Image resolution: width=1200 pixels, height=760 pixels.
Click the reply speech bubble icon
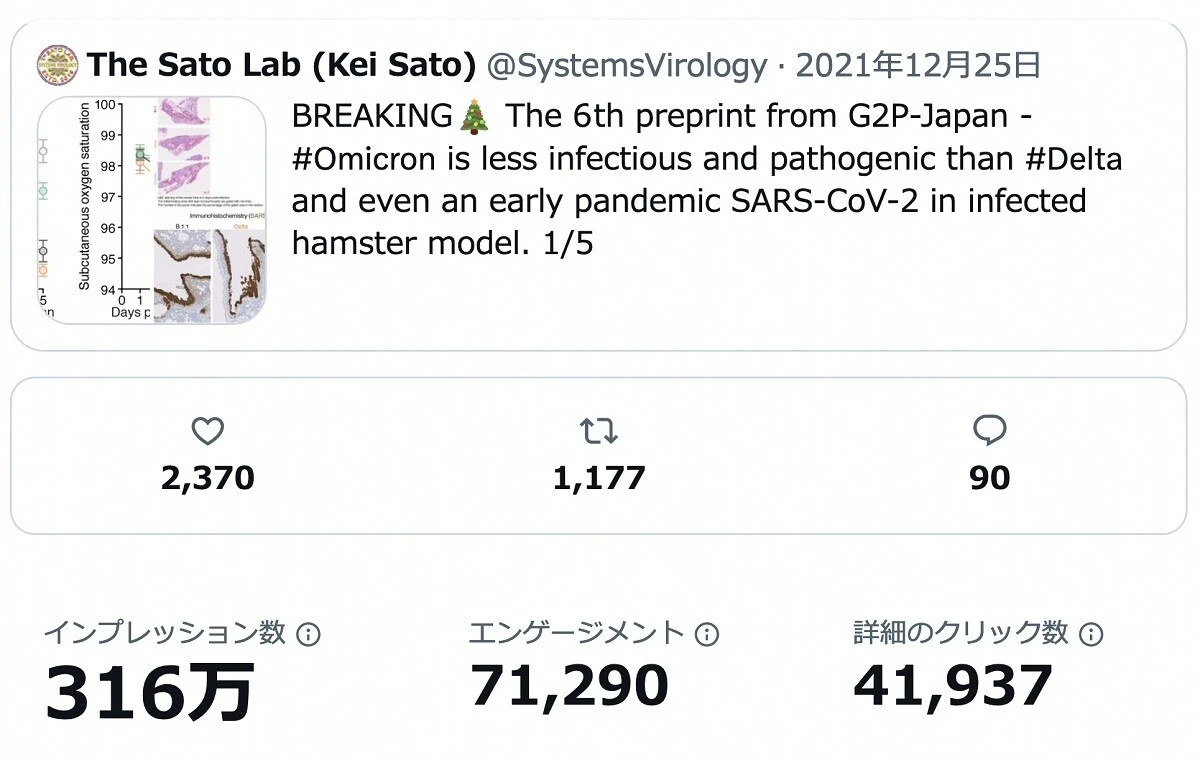991,430
